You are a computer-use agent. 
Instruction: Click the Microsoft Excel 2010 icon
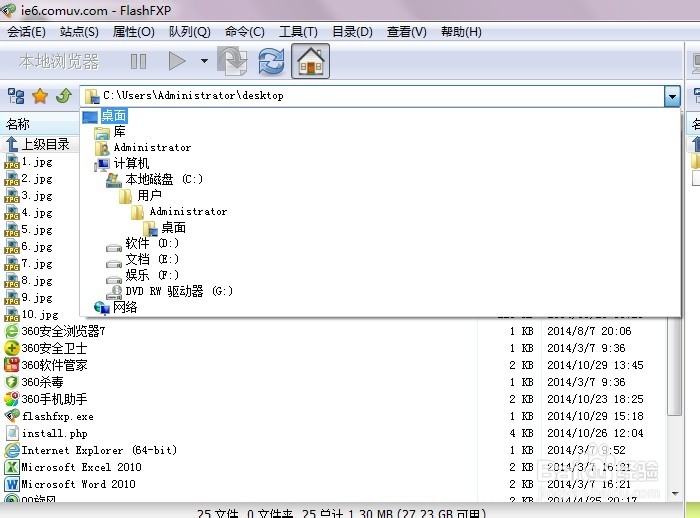[x=12, y=467]
